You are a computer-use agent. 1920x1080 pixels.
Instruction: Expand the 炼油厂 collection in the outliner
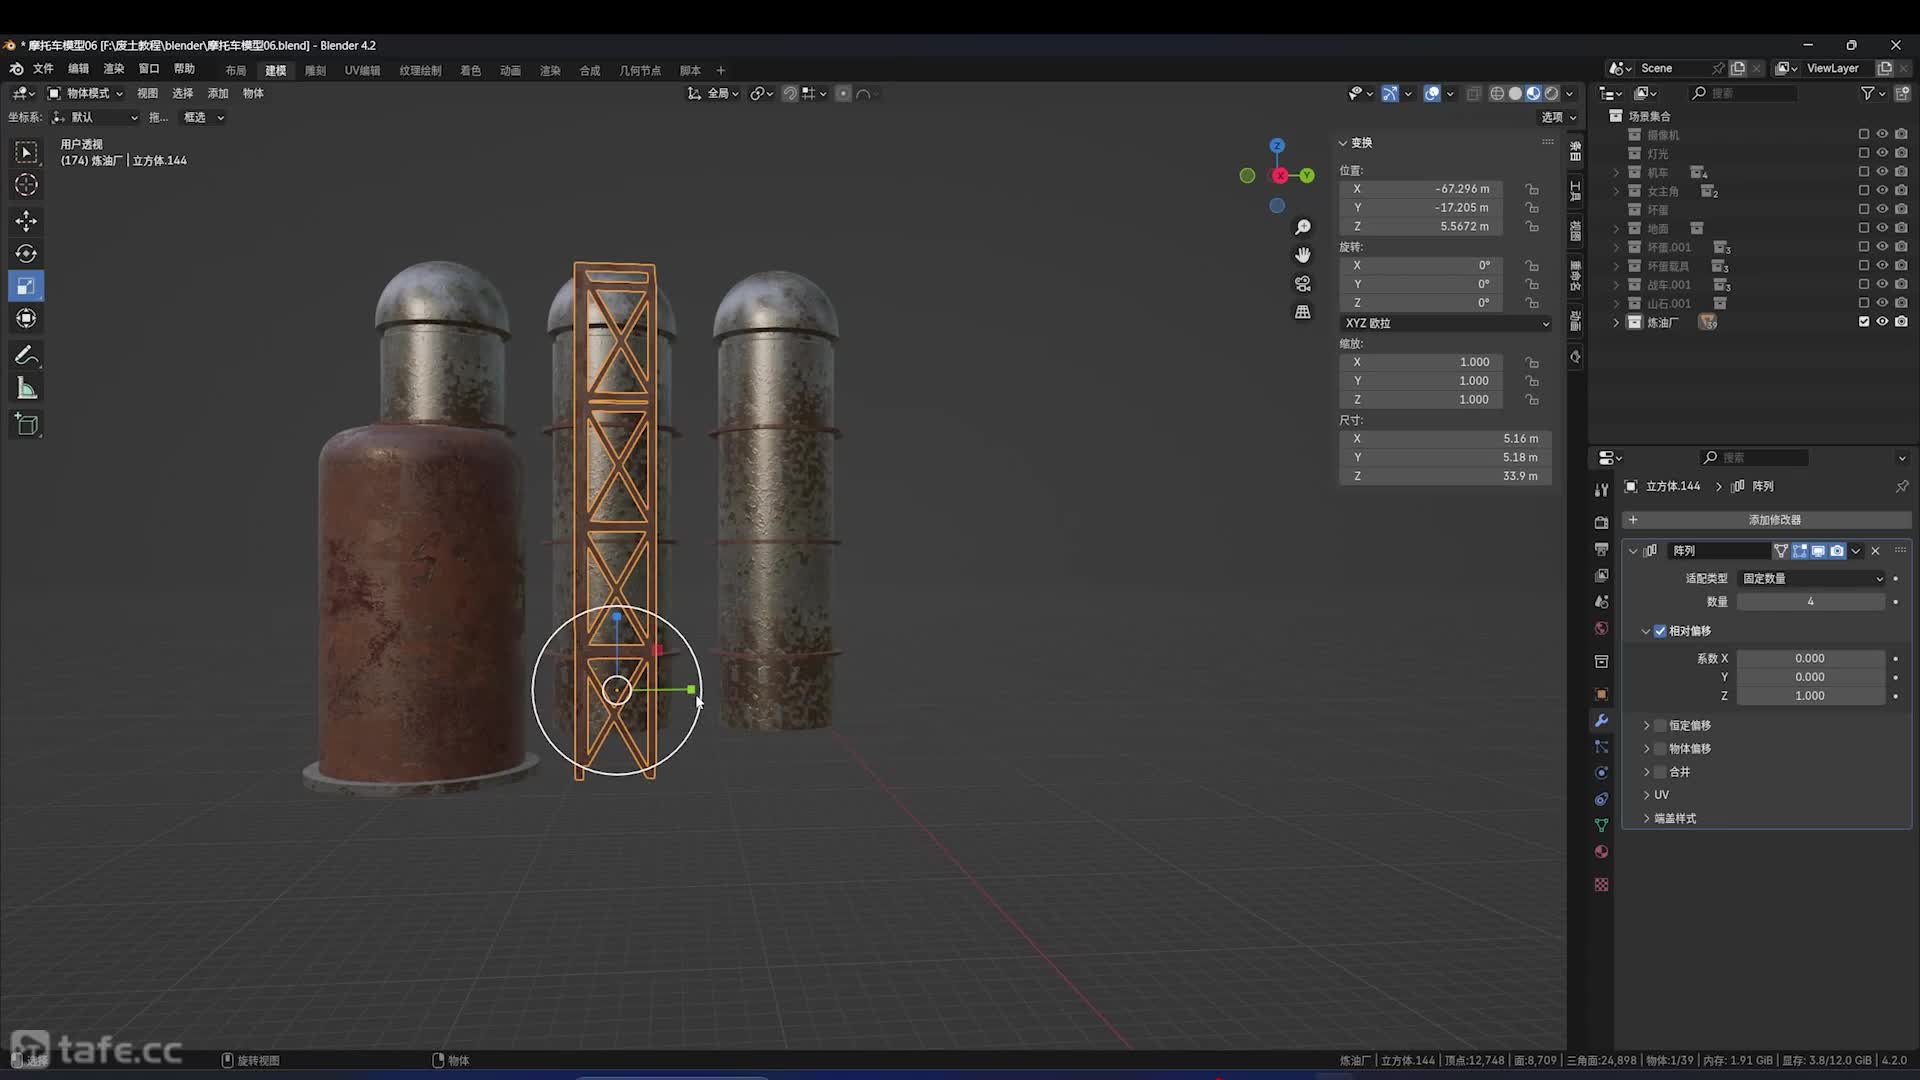1616,322
